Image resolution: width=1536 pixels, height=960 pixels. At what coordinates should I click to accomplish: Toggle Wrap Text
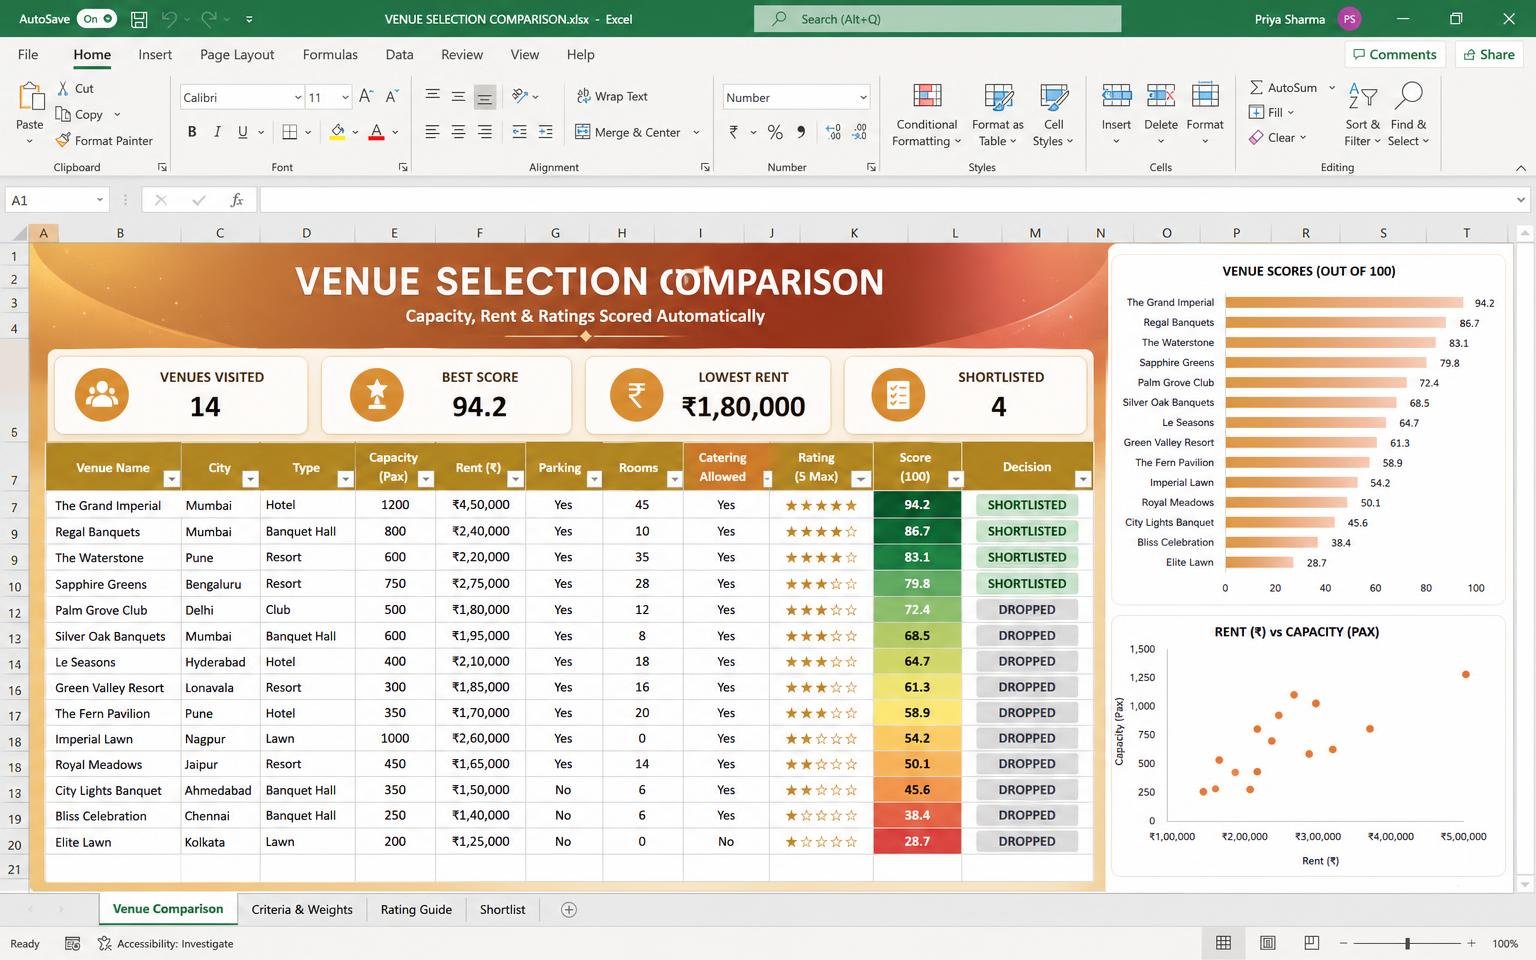pos(612,96)
